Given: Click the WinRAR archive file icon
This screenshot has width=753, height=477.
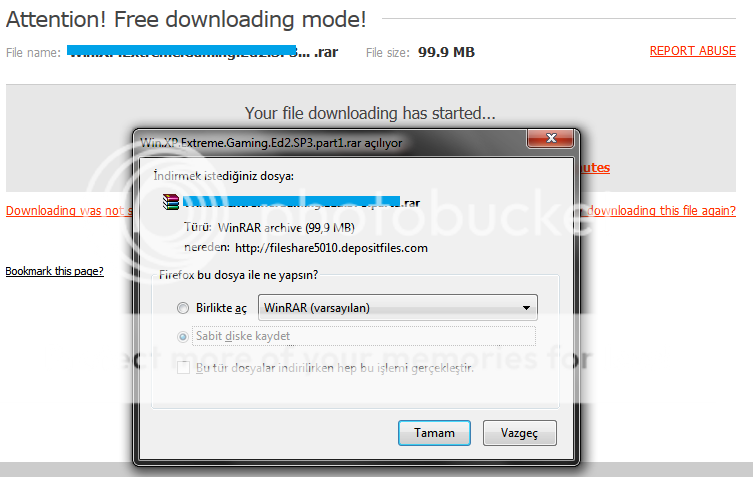Looking at the screenshot, I should [x=170, y=202].
